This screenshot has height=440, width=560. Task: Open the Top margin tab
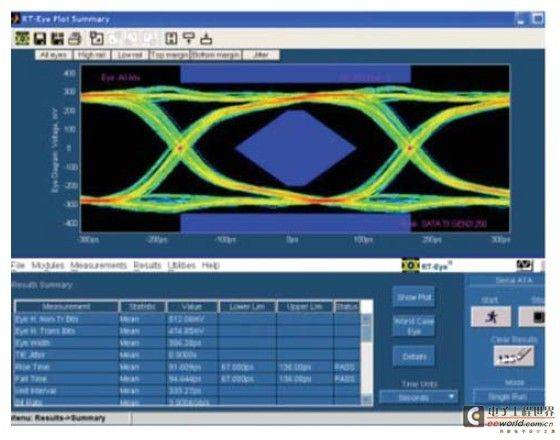(169, 55)
